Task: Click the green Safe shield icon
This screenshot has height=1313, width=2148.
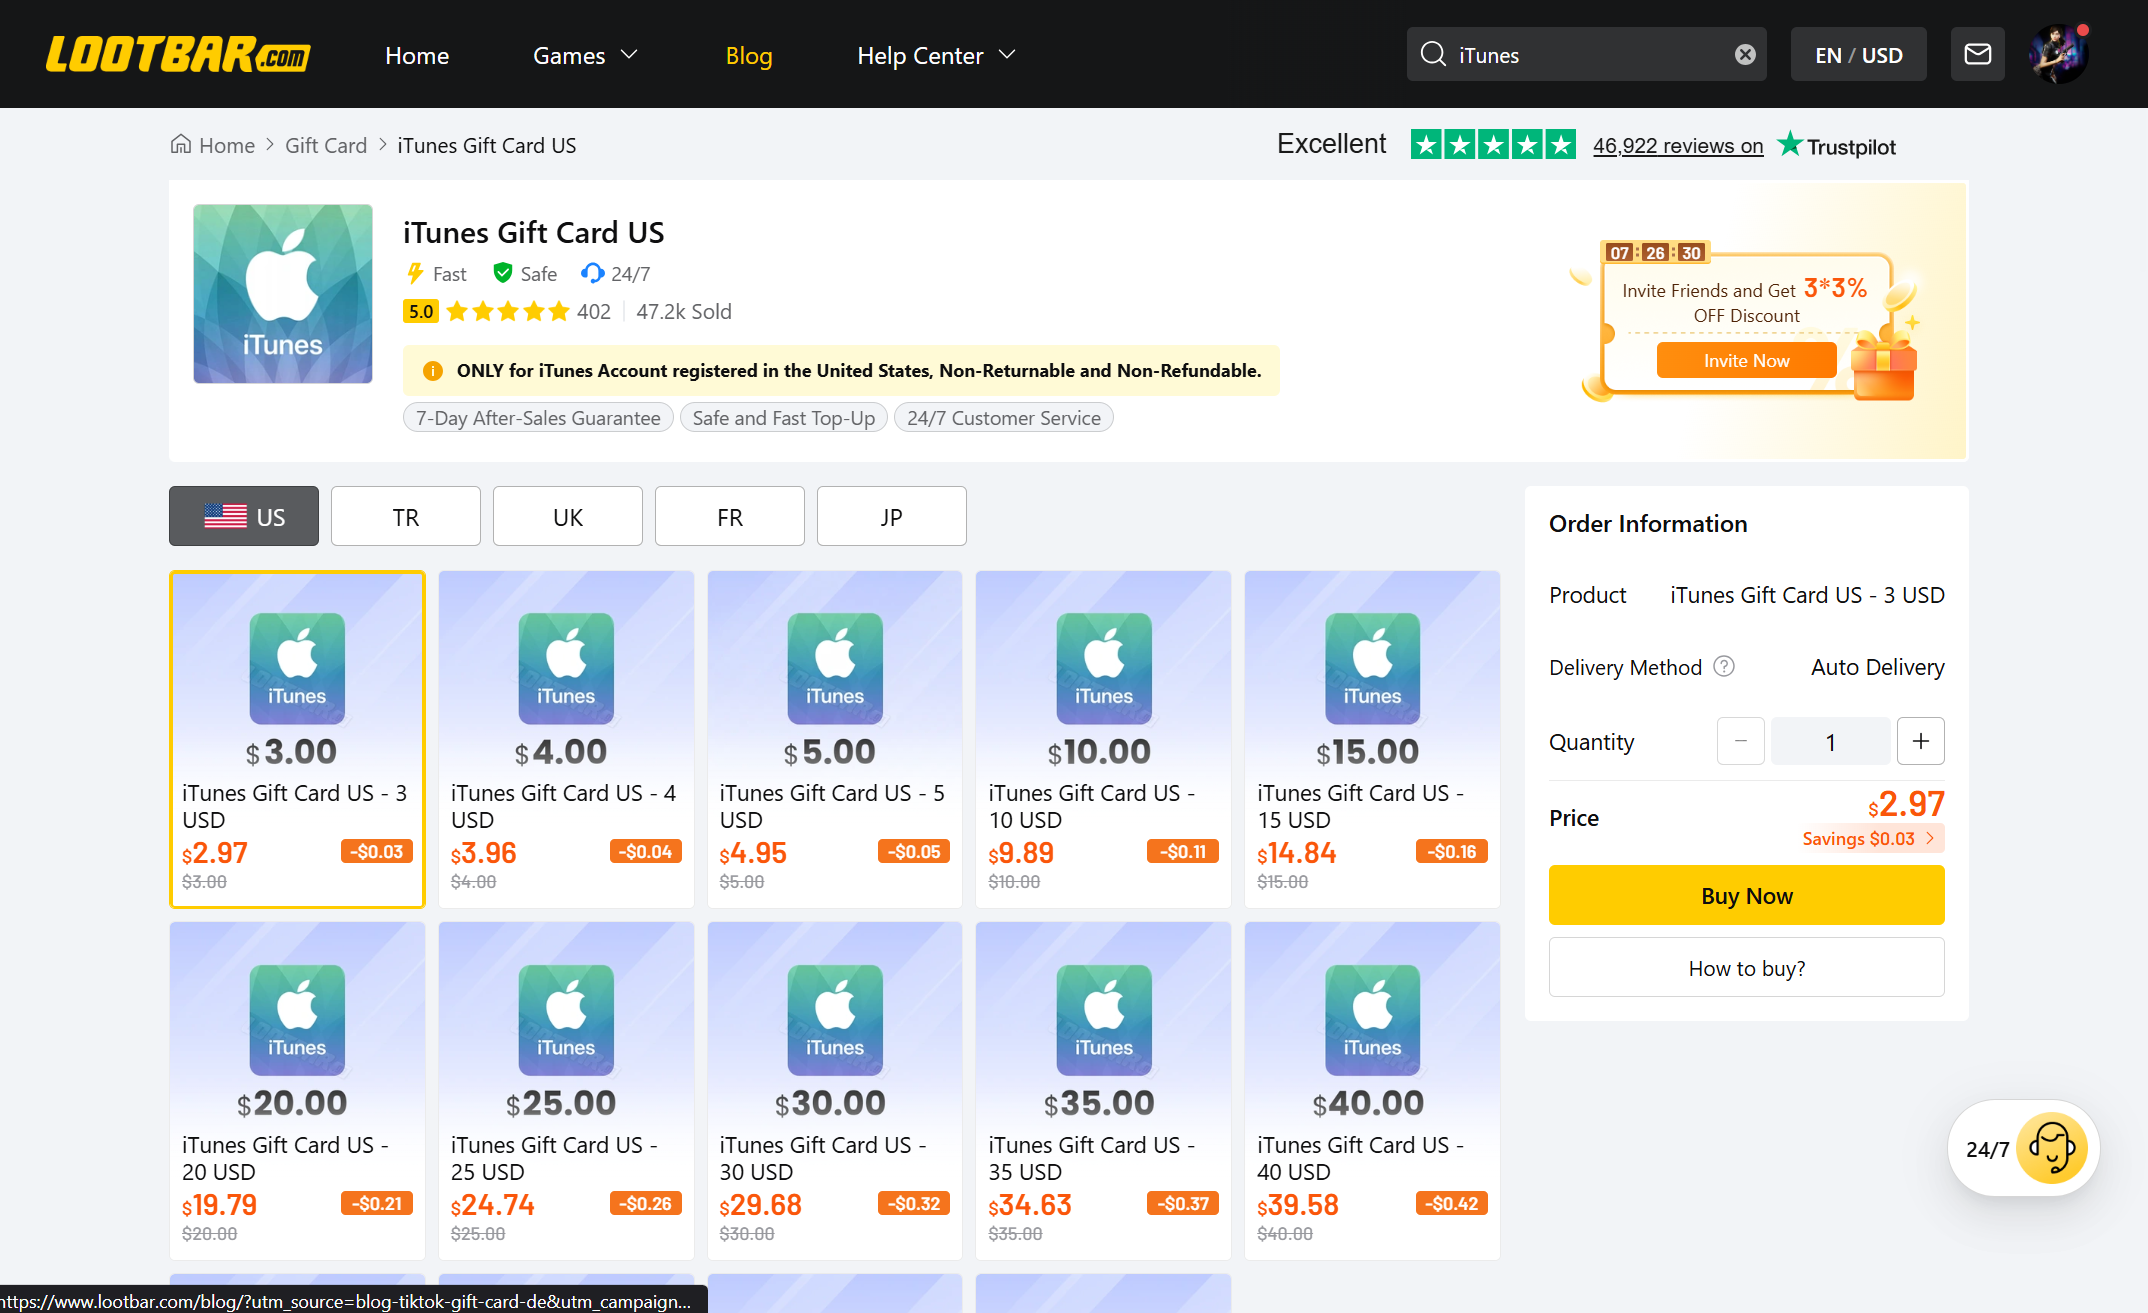Action: point(503,273)
